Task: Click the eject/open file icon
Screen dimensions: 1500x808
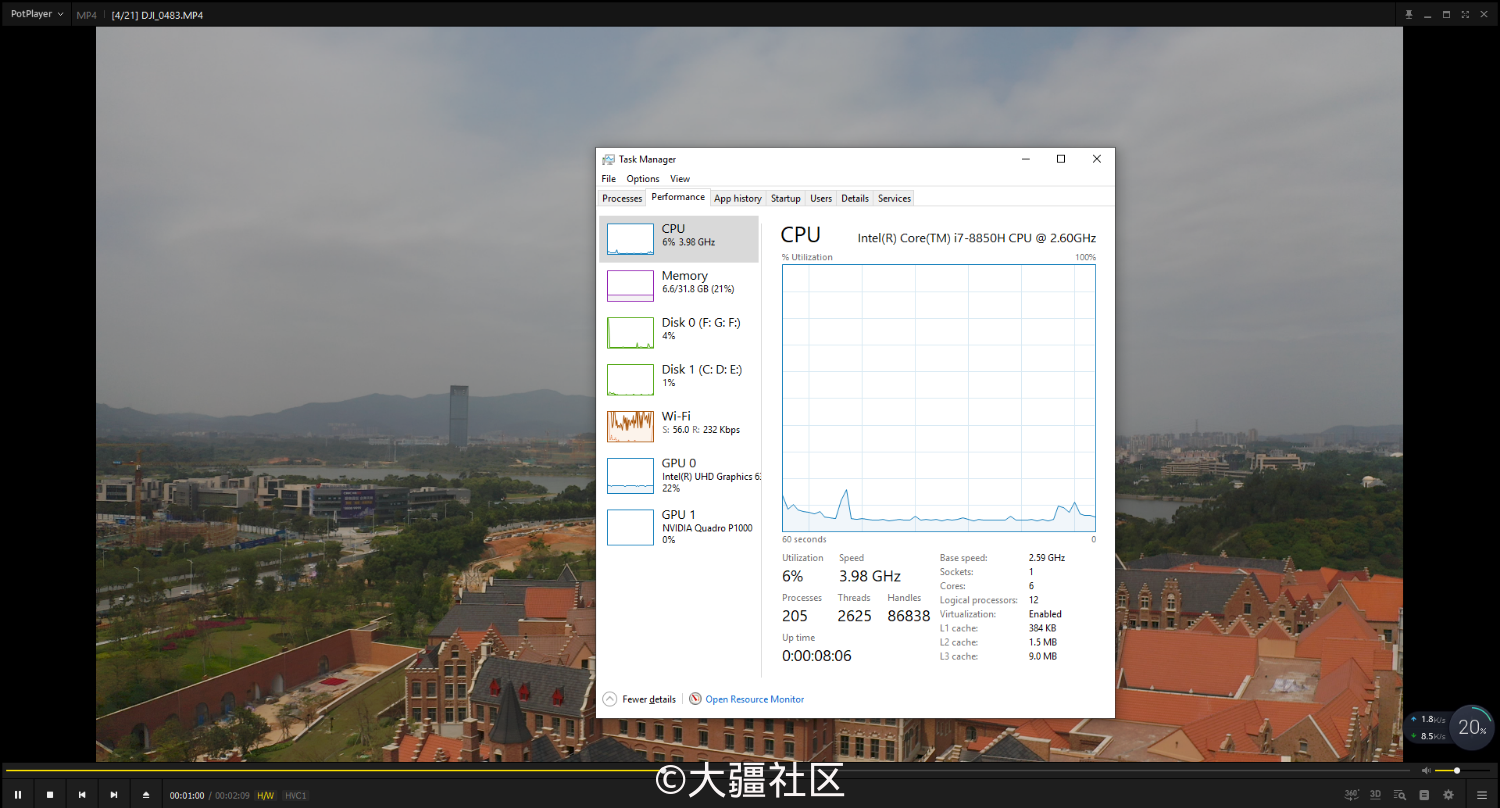Action: (x=146, y=795)
